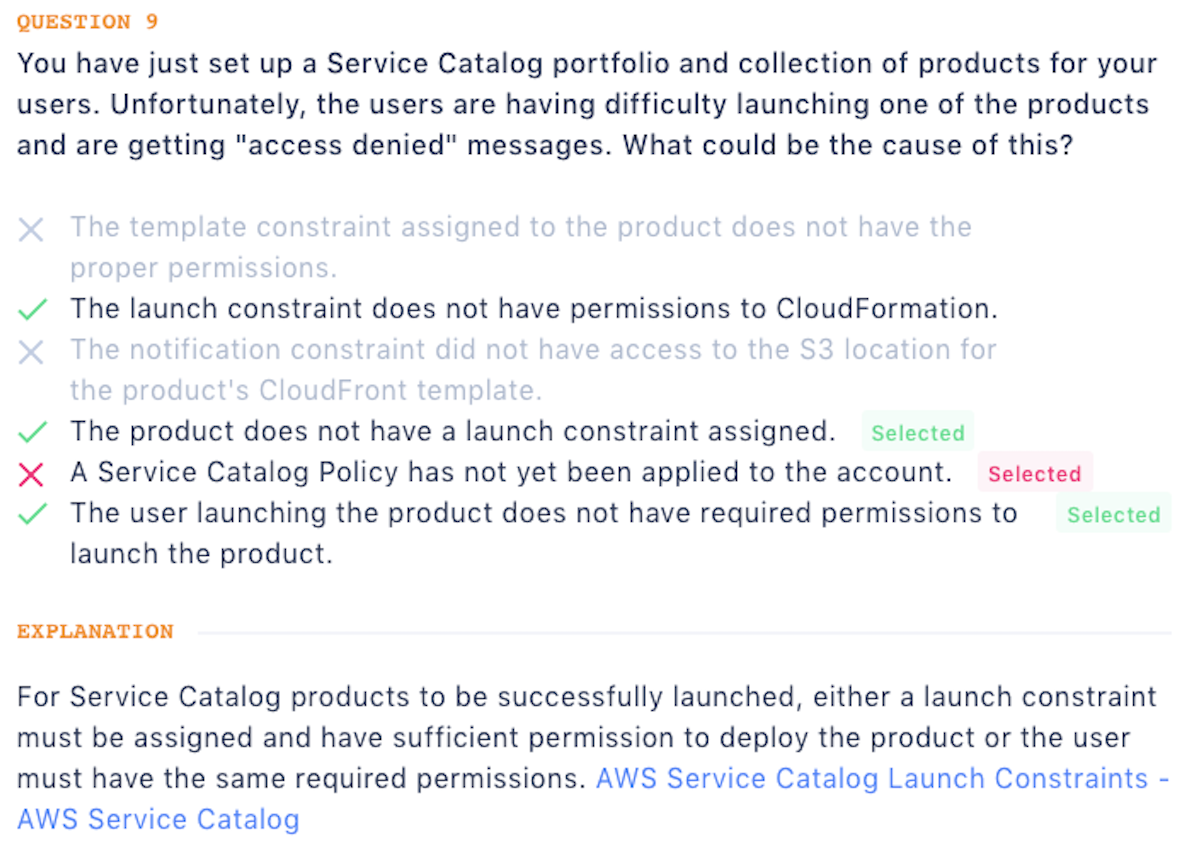Click gray X beside notification constraint answer
1190x852 pixels.
[x=31, y=352]
